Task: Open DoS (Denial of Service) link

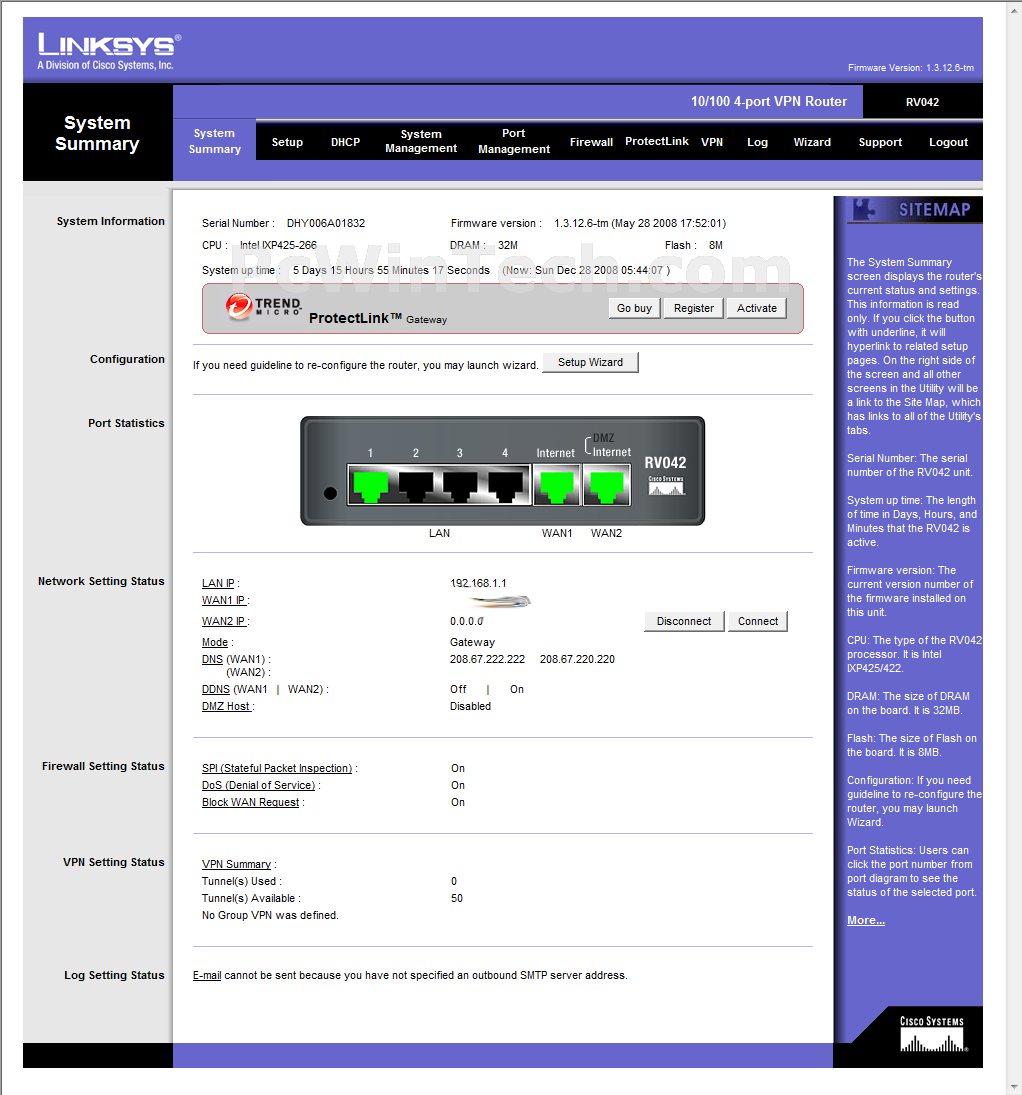Action: pyautogui.click(x=258, y=786)
